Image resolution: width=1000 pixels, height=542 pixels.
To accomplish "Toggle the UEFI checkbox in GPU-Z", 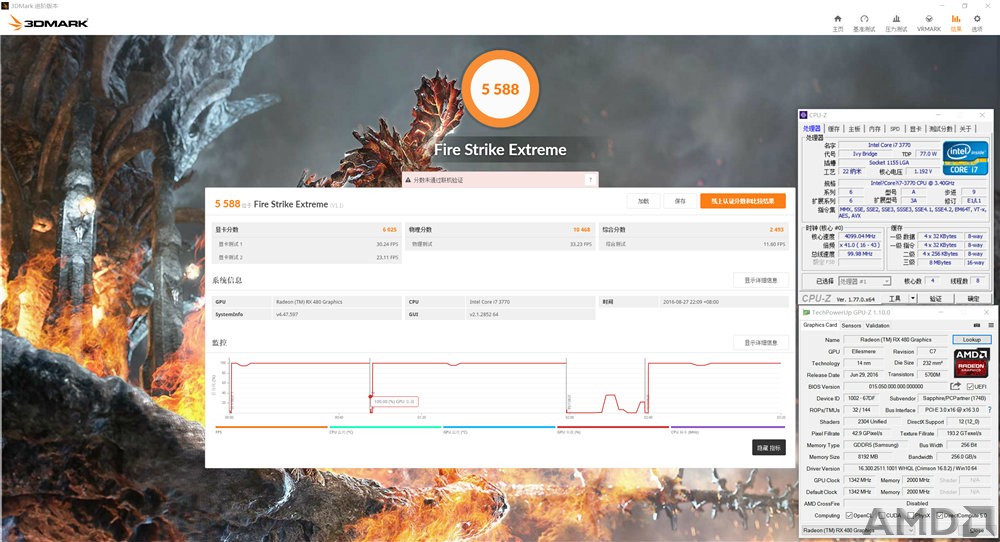I will point(970,386).
